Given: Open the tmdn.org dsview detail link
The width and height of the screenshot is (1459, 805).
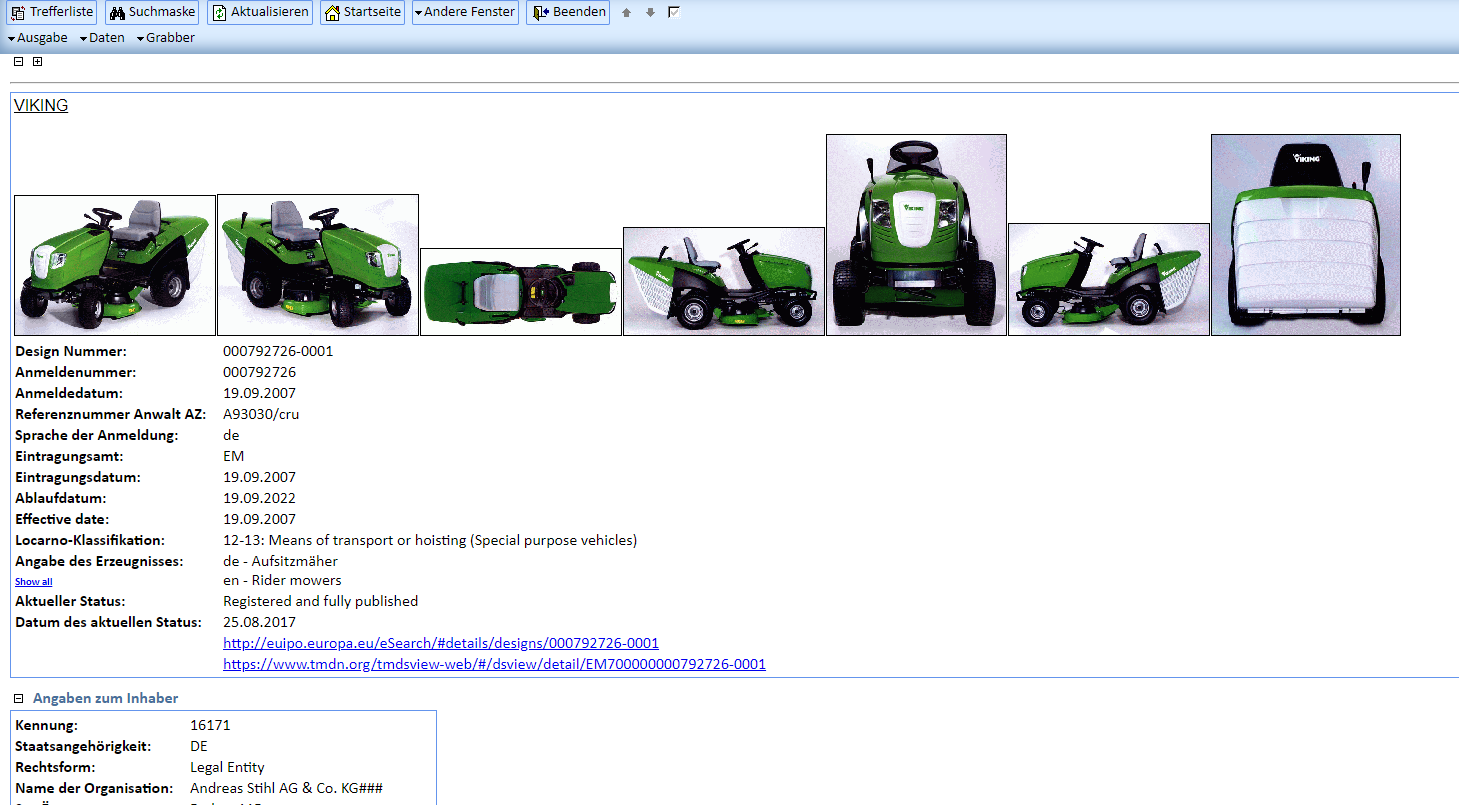Looking at the screenshot, I should [494, 664].
